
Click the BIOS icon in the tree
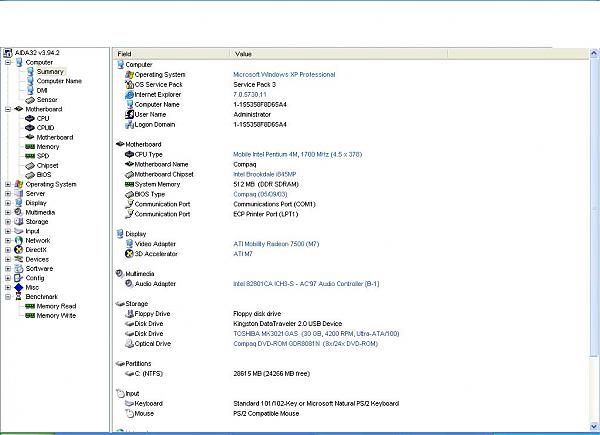[x=30, y=175]
